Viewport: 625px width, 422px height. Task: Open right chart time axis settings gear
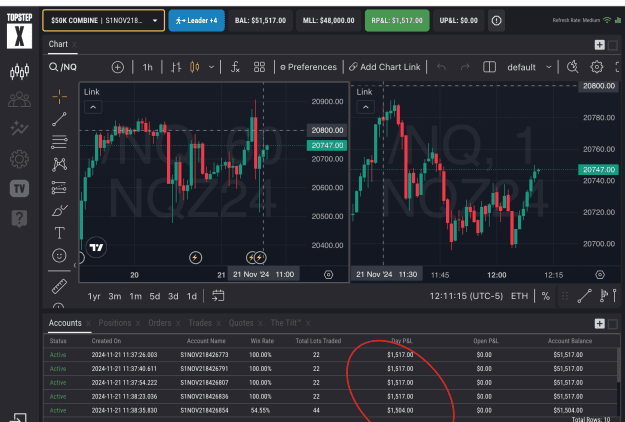tap(599, 274)
